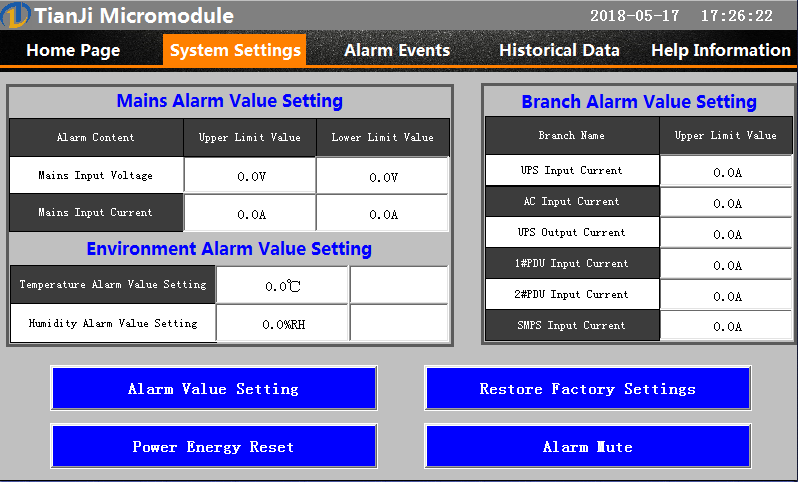The width and height of the screenshot is (798, 482).
Task: Edit Mains Input Voltage lower limit field
Action: 382,176
